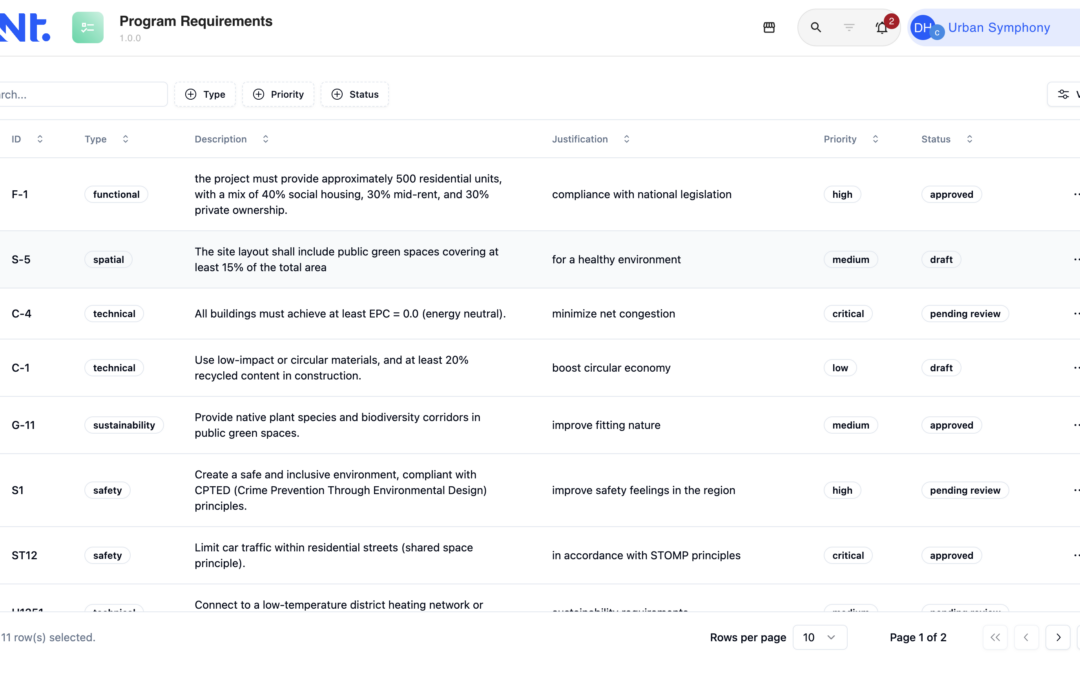
Task: Focus the search input field
Action: 83,94
